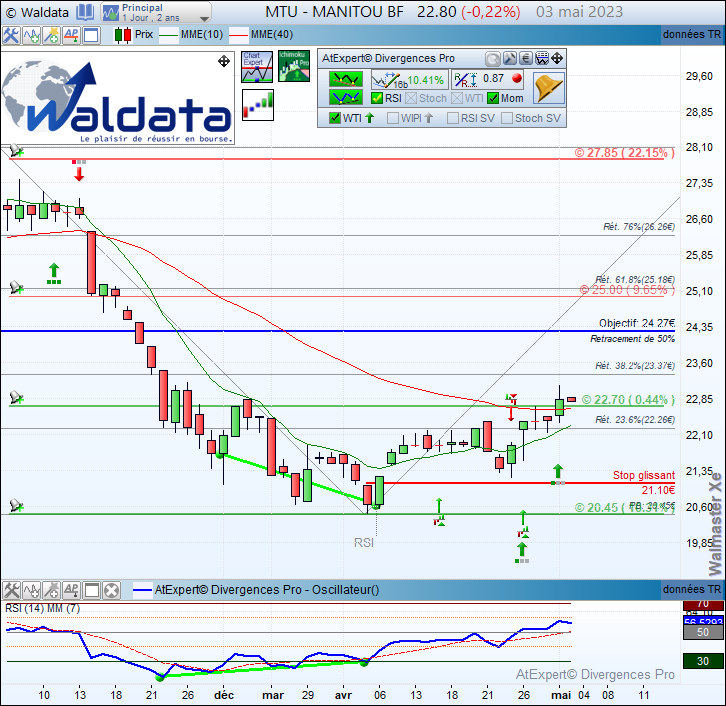This screenshot has width=726, height=706.
Task: Click the 16b 10.41% performance button
Action: (x=409, y=80)
